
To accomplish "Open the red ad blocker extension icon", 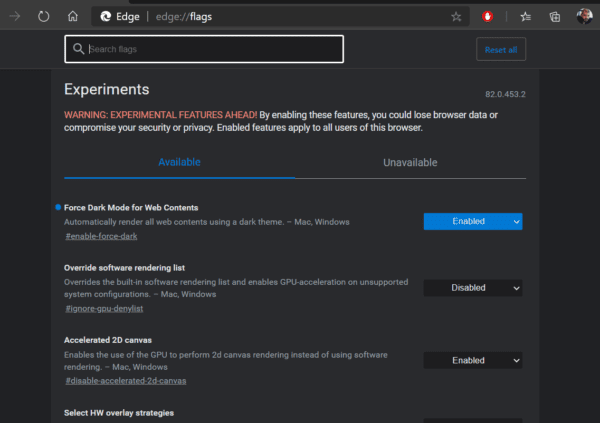I will pos(487,16).
